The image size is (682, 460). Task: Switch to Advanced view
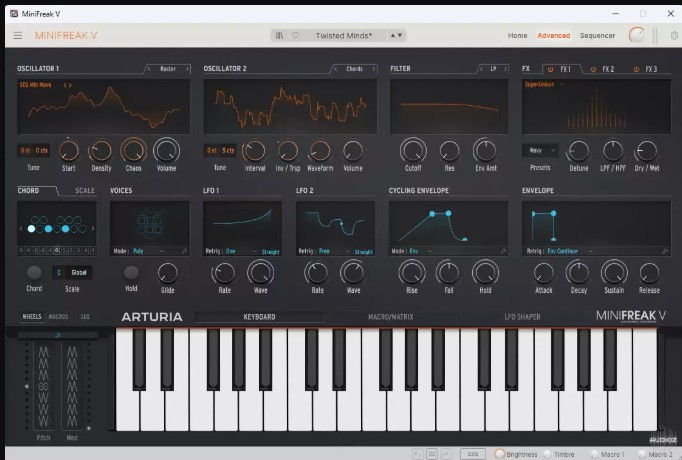pyautogui.click(x=554, y=36)
